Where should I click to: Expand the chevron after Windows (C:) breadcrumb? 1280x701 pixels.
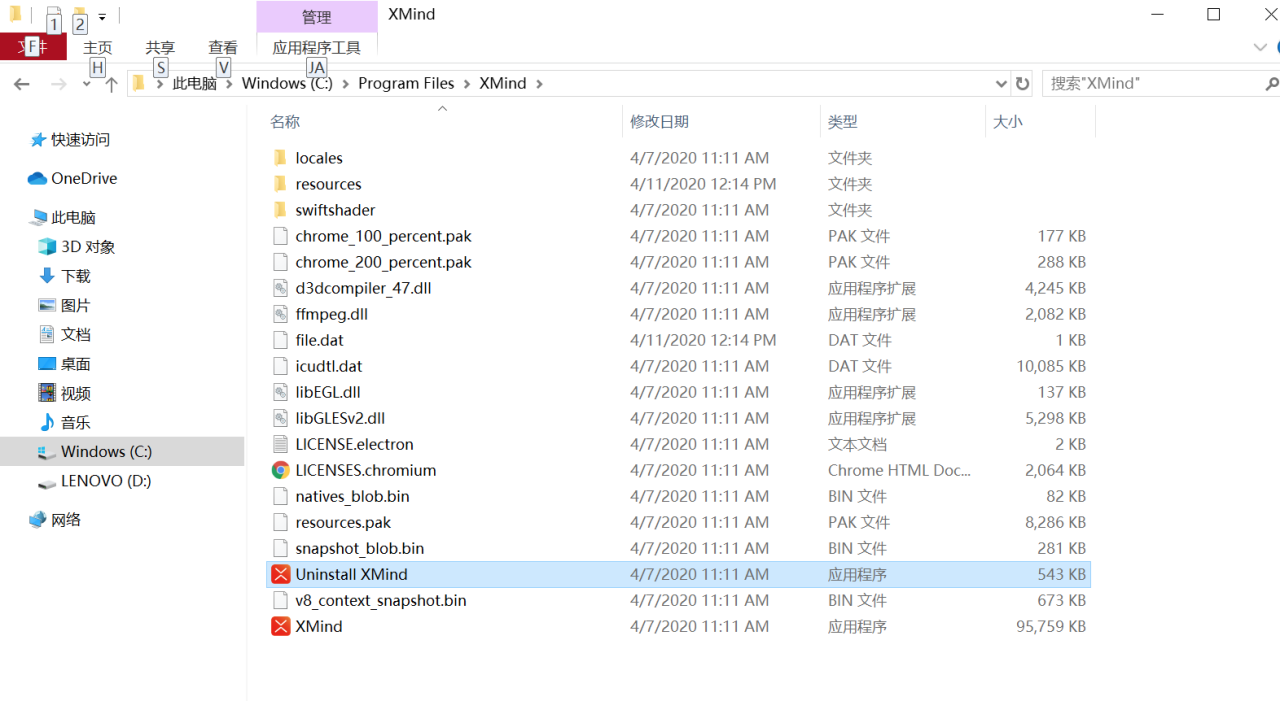pyautogui.click(x=345, y=84)
